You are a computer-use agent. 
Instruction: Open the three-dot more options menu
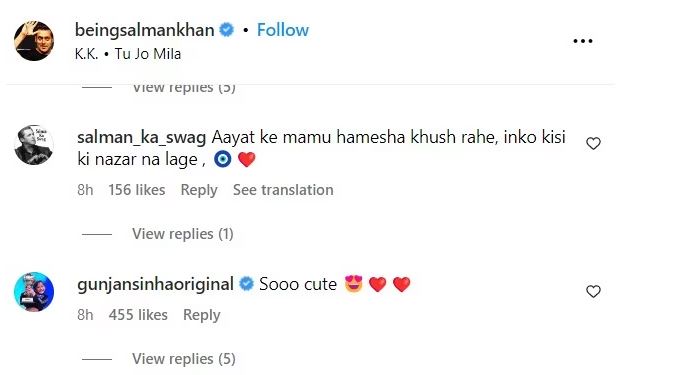click(x=582, y=41)
